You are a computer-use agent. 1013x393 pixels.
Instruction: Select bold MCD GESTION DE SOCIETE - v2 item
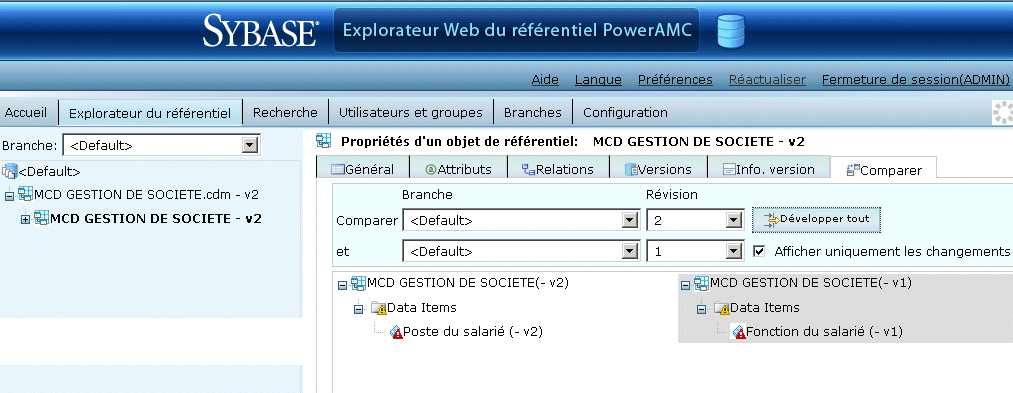[156, 218]
